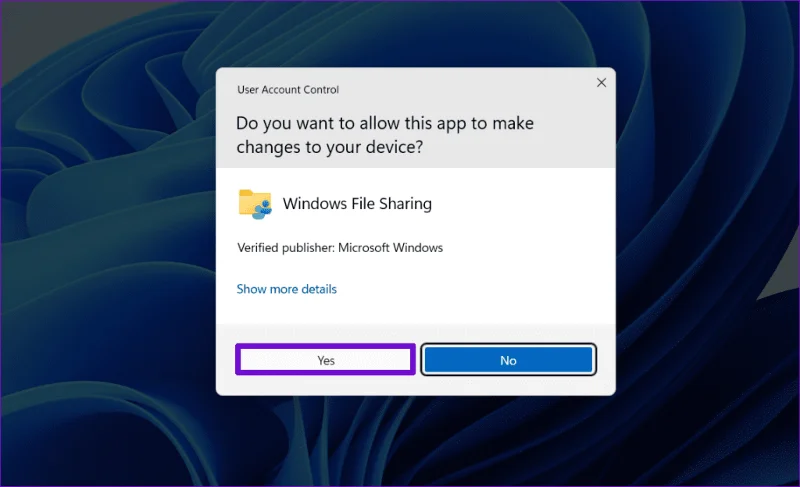Viewport: 800px width, 487px height.
Task: Click Verified publisher: Microsoft Windows text
Action: click(x=340, y=248)
